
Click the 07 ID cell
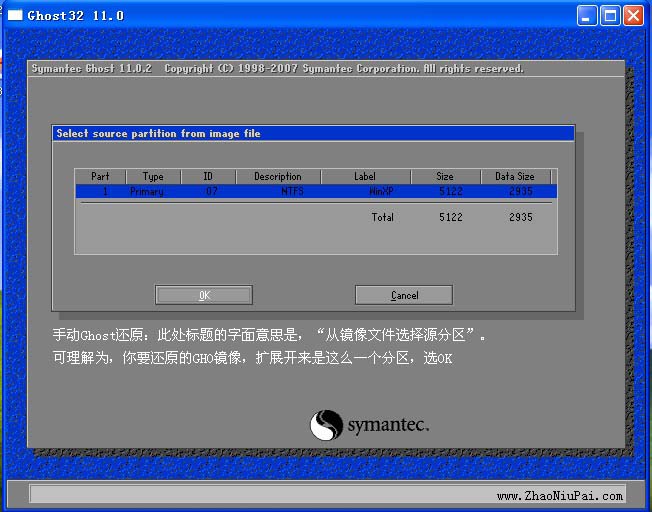click(x=212, y=191)
